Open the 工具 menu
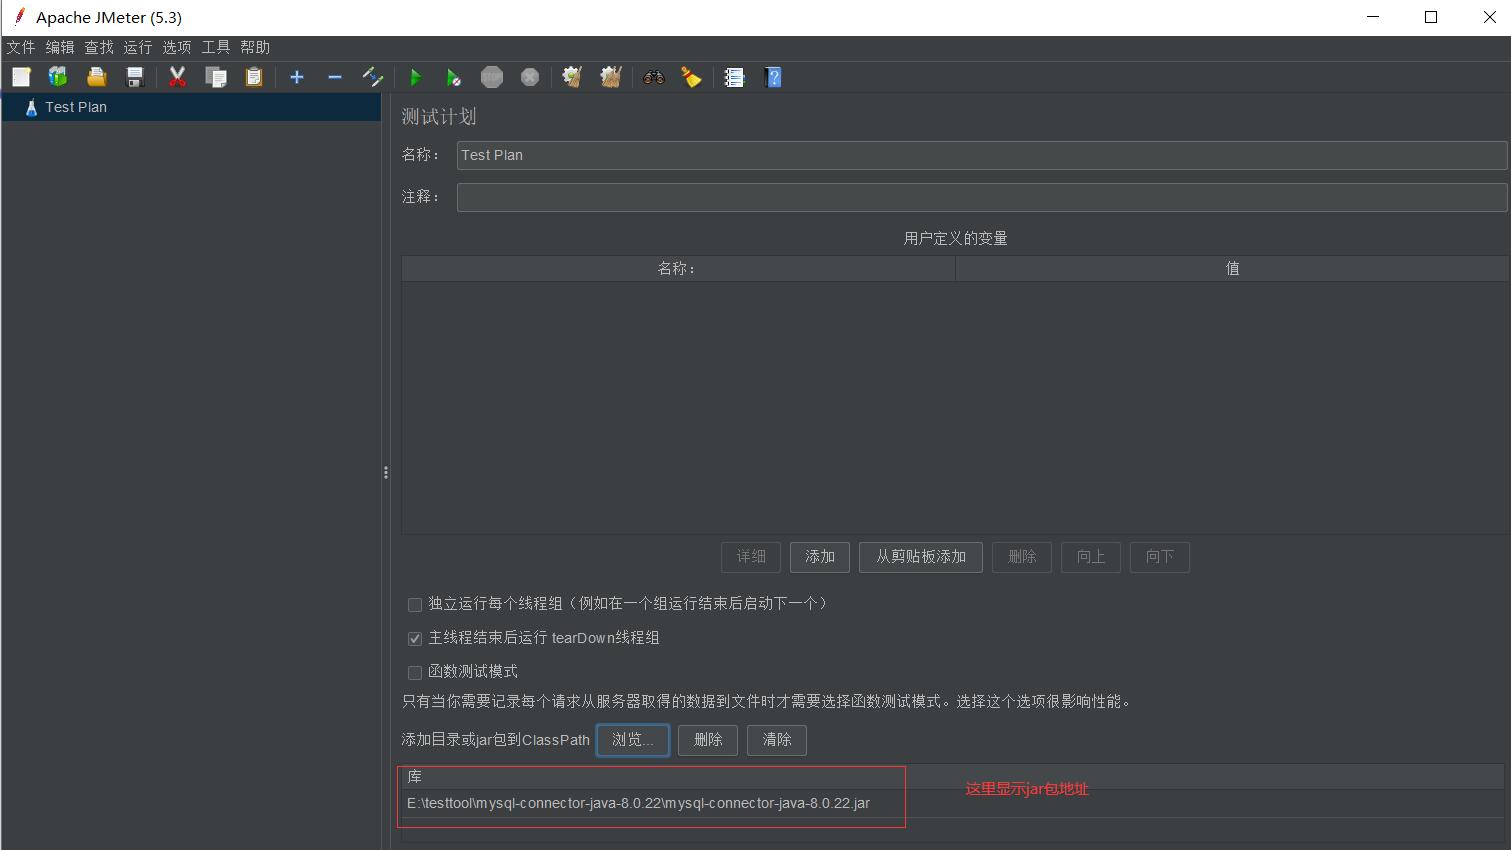Viewport: 1511px width, 850px height. point(216,47)
